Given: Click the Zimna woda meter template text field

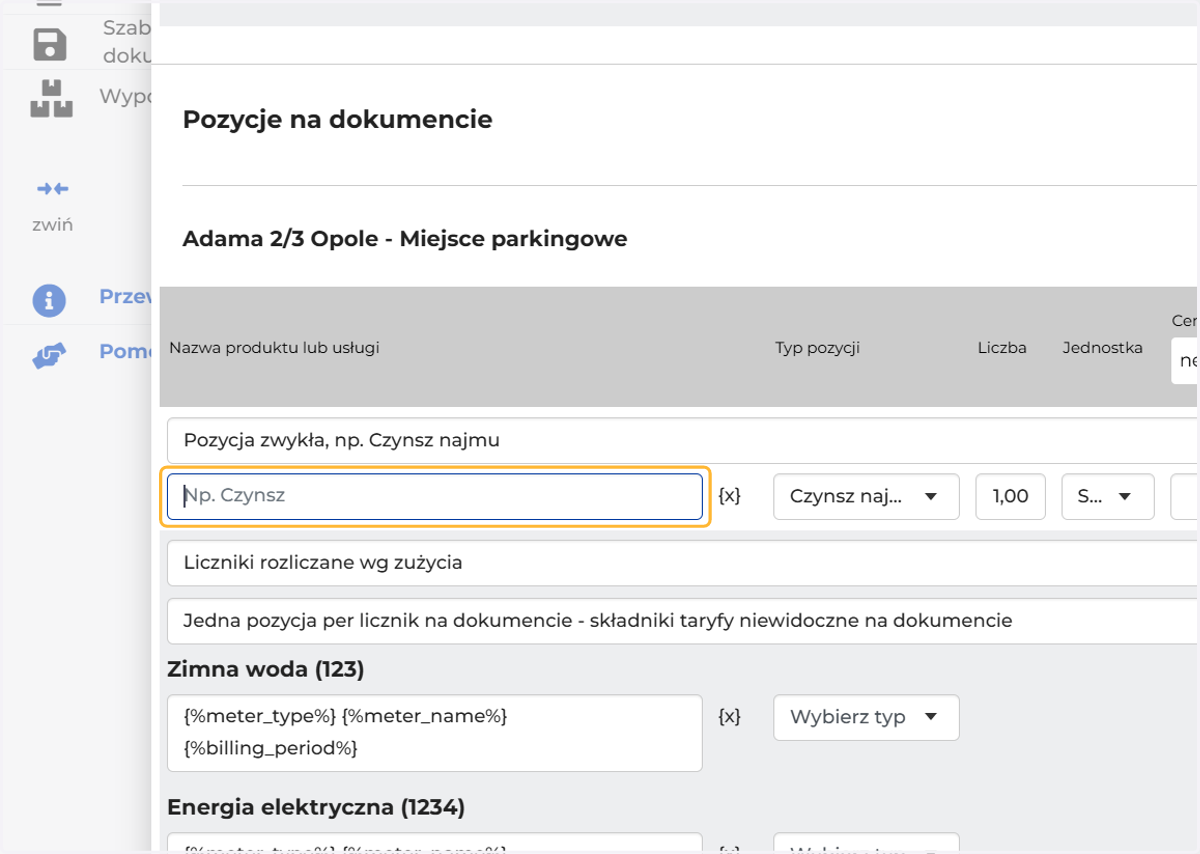Looking at the screenshot, I should pyautogui.click(x=435, y=733).
